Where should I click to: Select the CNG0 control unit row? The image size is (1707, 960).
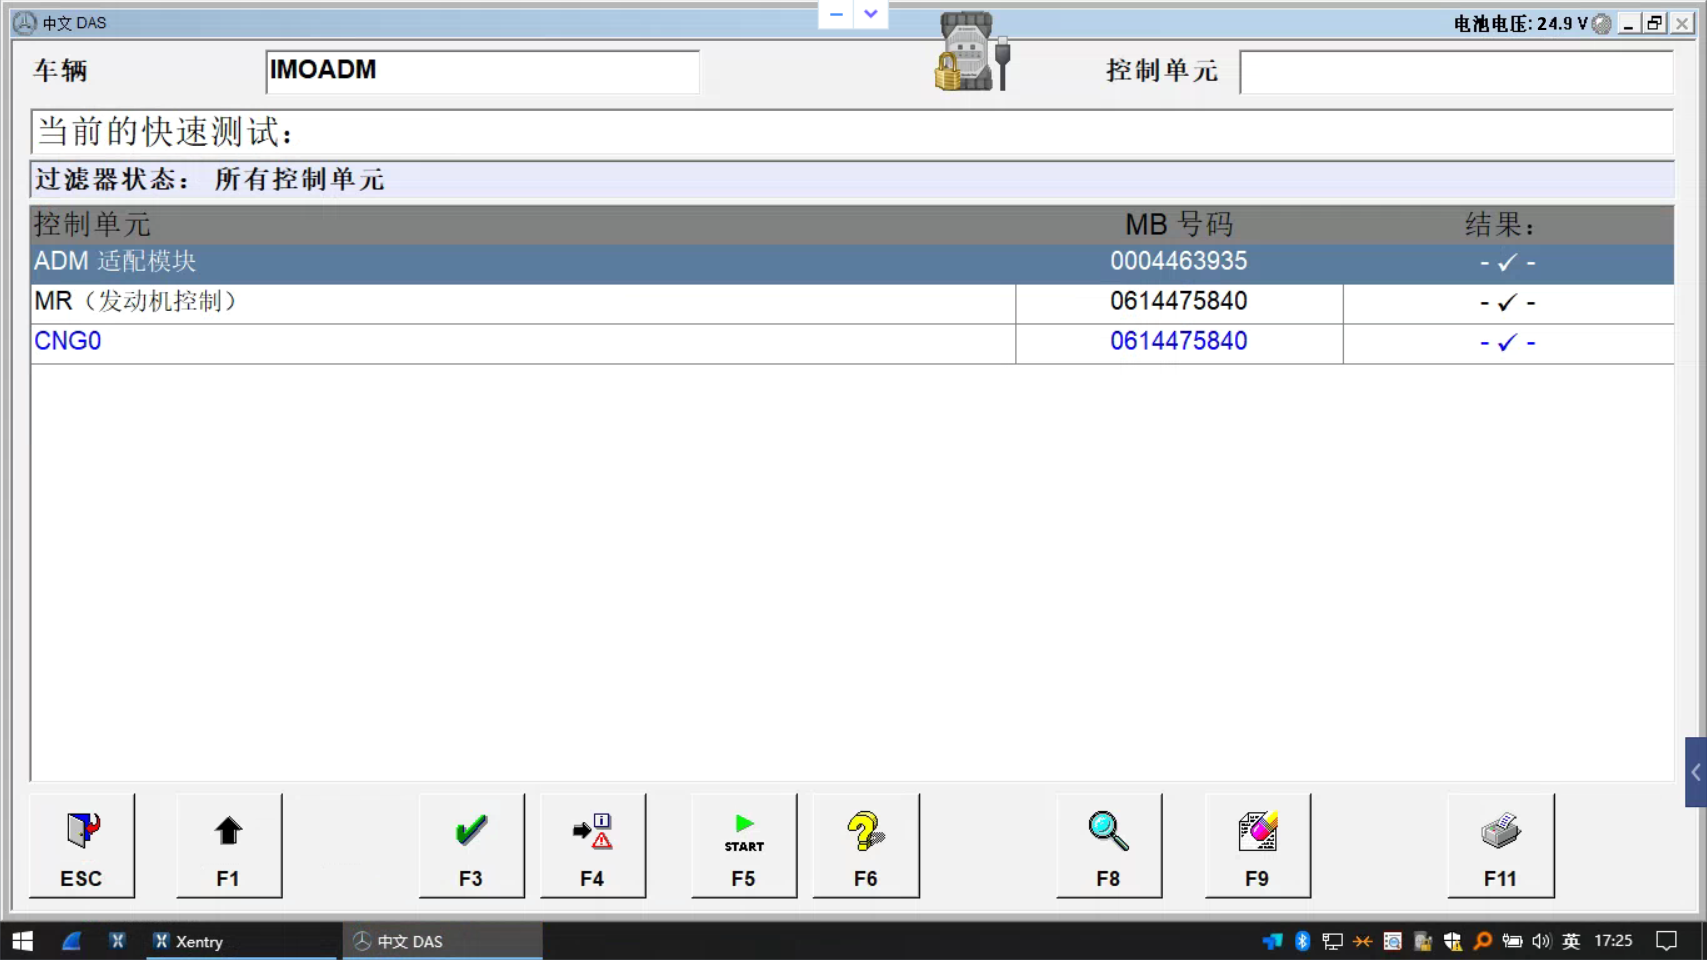[852, 343]
